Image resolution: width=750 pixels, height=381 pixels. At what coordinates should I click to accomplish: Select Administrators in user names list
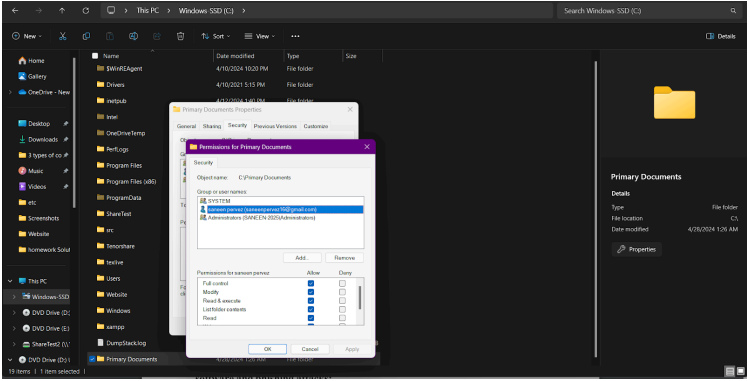280,218
